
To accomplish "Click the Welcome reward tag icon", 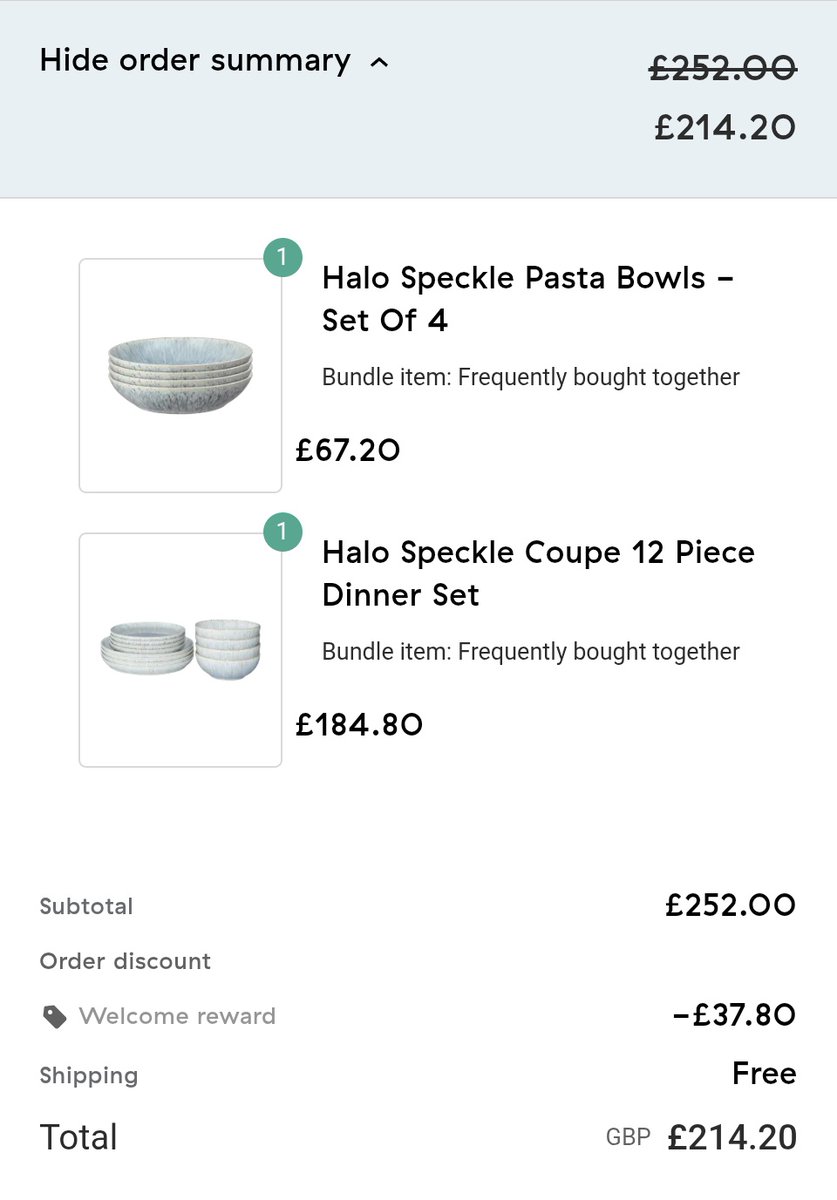I will tap(55, 1017).
